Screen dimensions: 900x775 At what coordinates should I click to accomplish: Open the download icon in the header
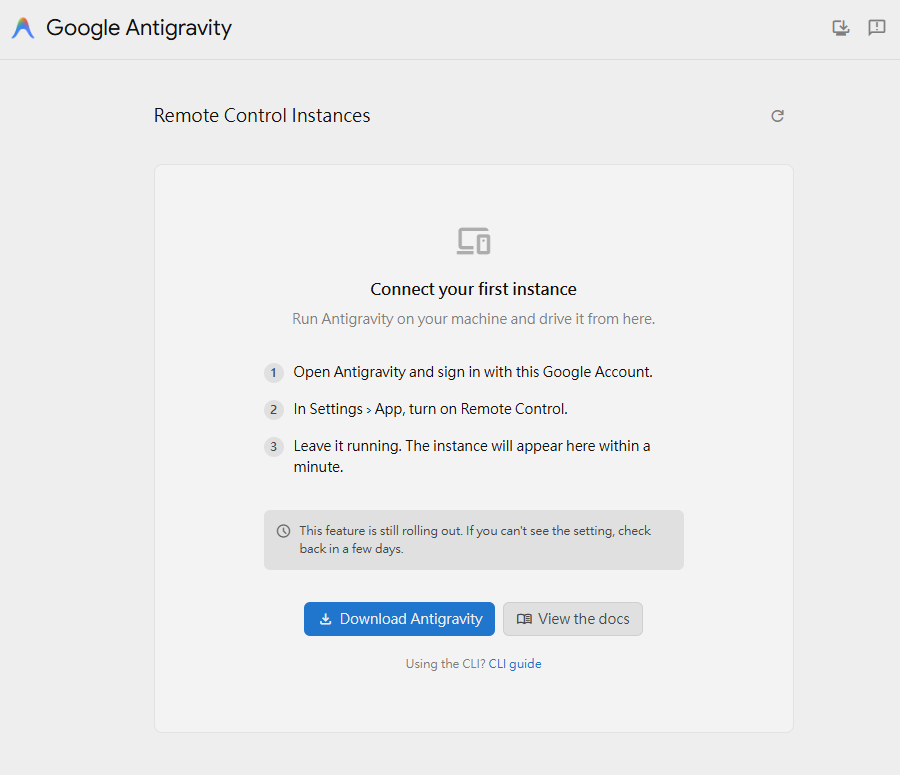coord(841,28)
